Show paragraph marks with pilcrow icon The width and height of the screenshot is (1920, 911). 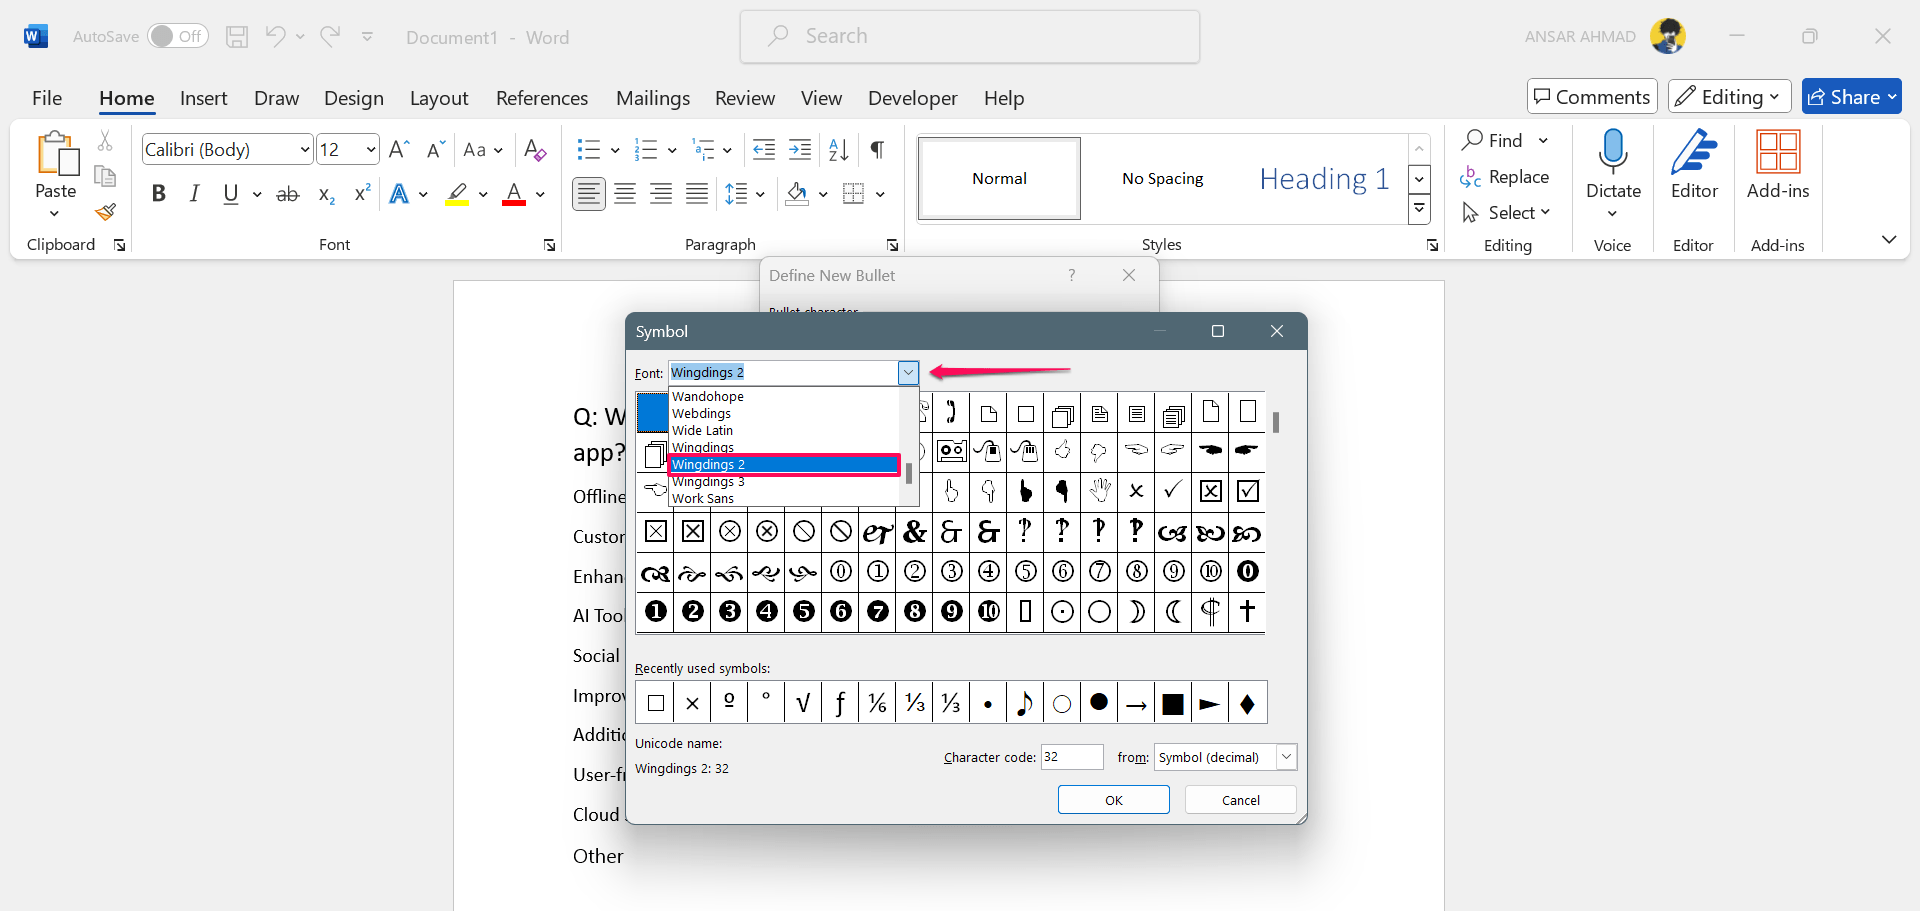point(877,150)
